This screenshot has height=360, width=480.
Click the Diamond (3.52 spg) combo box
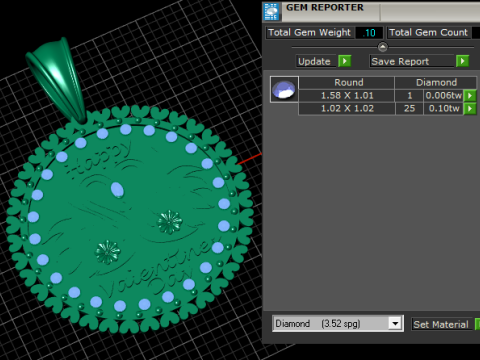(x=338, y=323)
